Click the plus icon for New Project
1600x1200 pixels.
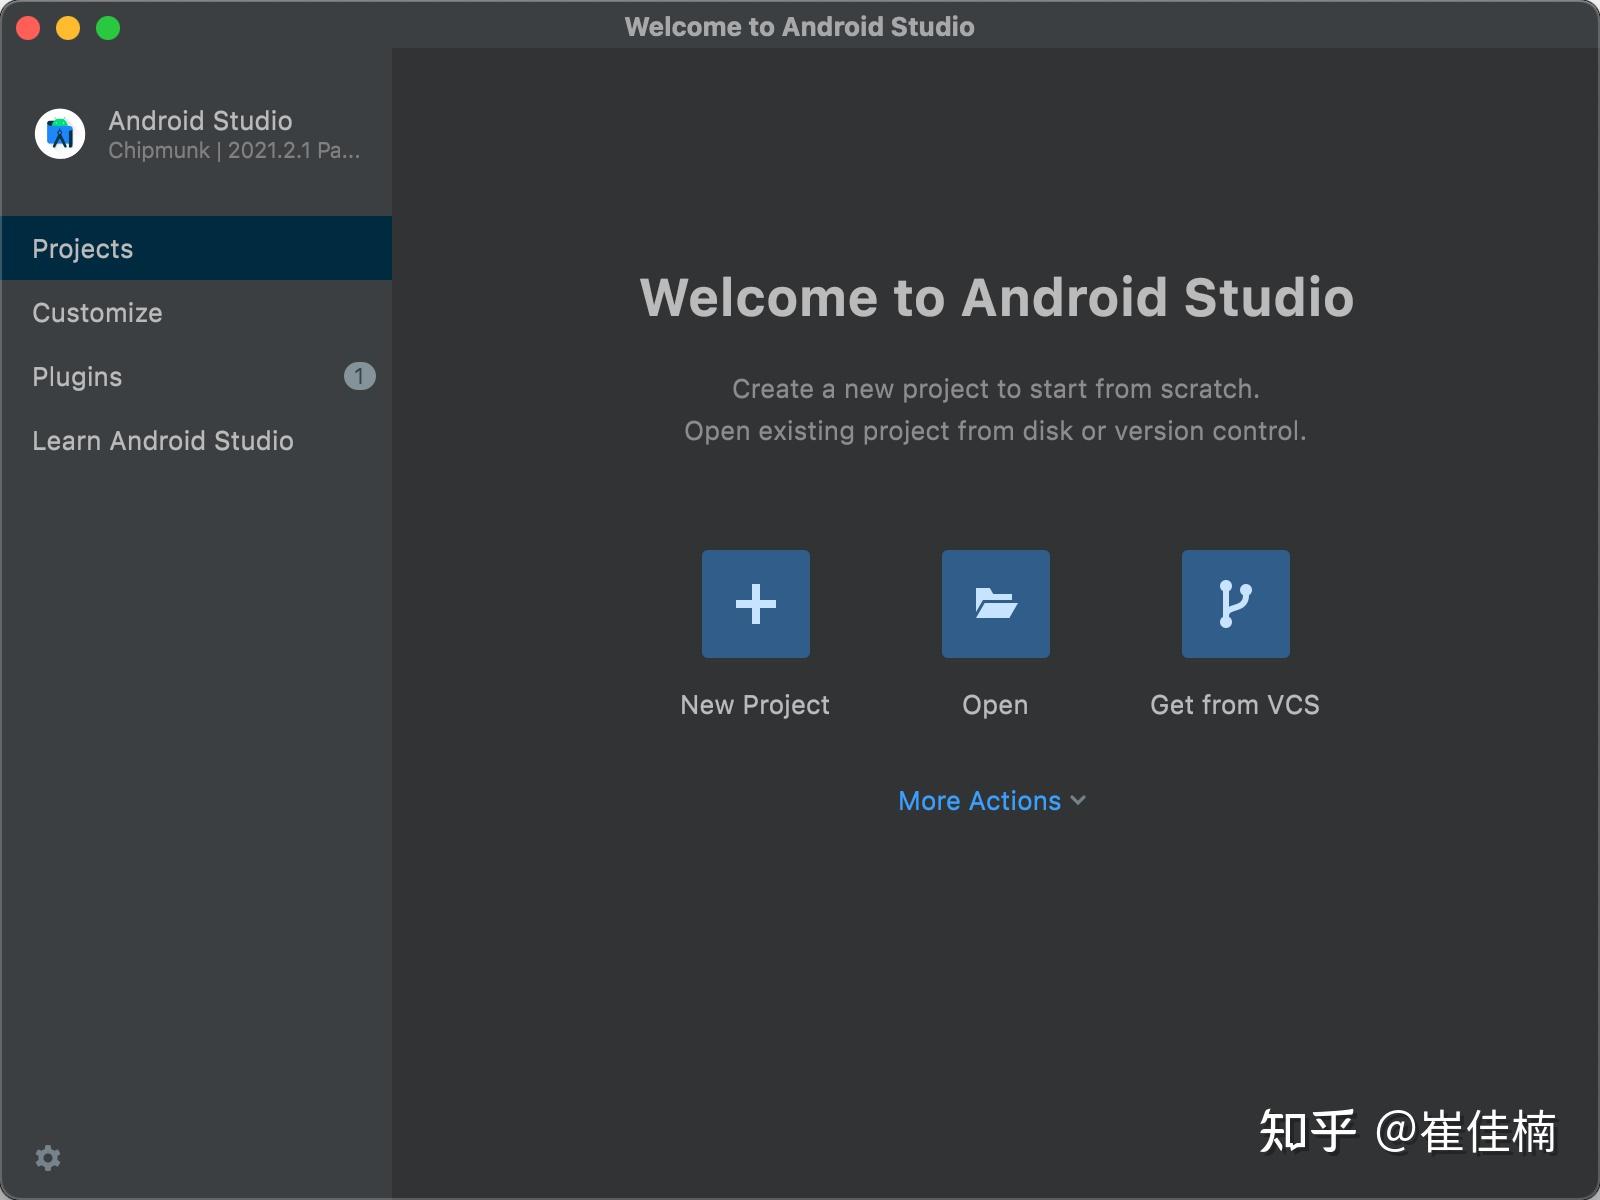(756, 604)
